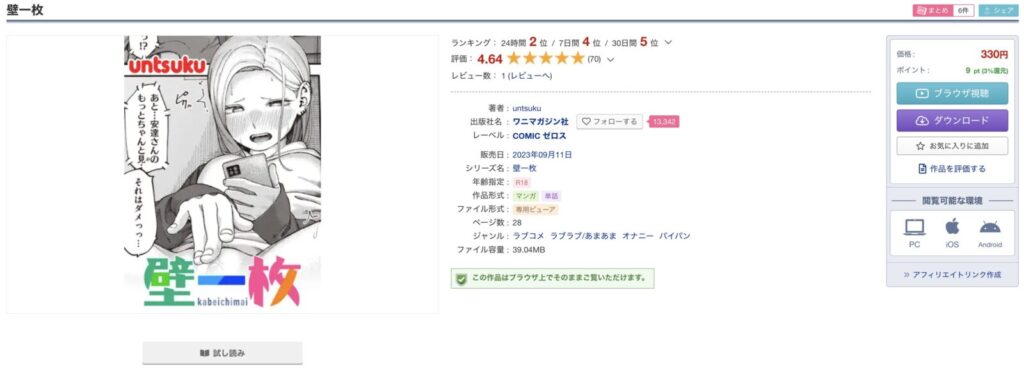The height and width of the screenshot is (374, 1024).
Task: Click the 試し読み preview button
Action: pyautogui.click(x=223, y=353)
